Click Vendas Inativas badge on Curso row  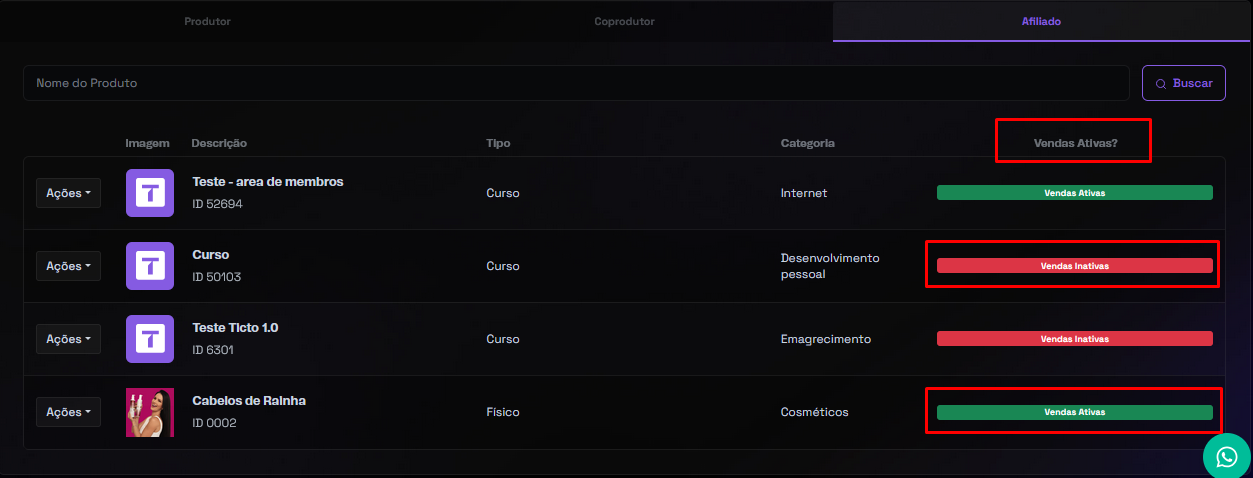coord(1074,266)
